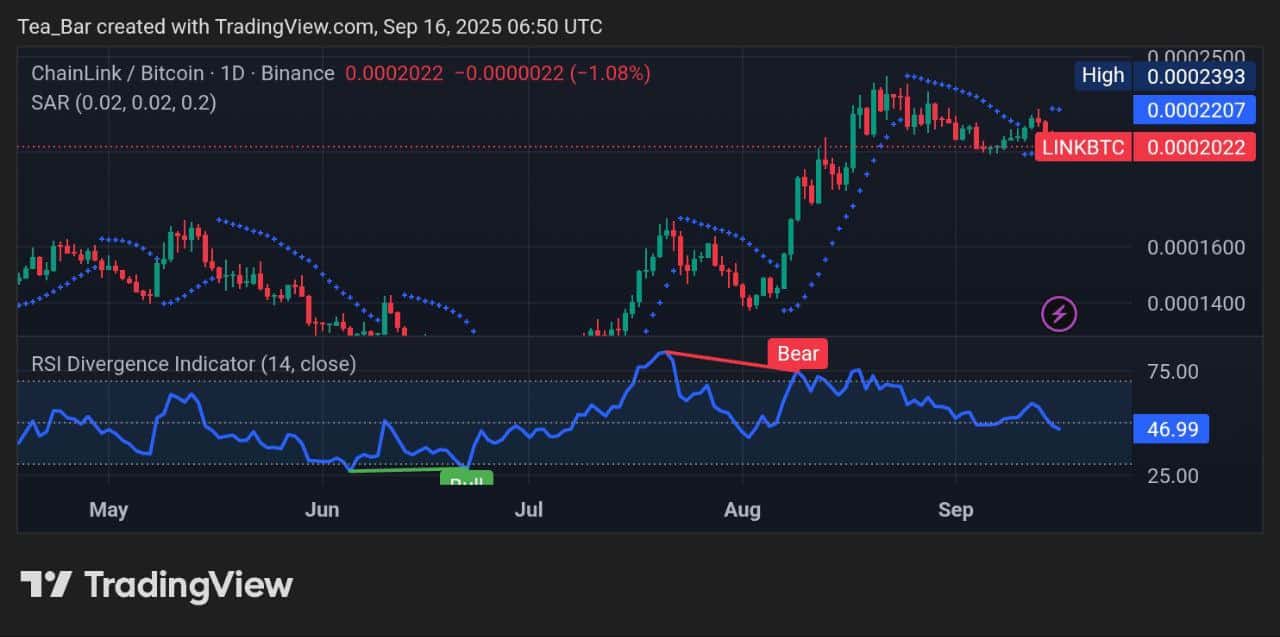The width and height of the screenshot is (1280, 637).
Task: Click the 0.0001600 price scale label
Action: [1195, 247]
